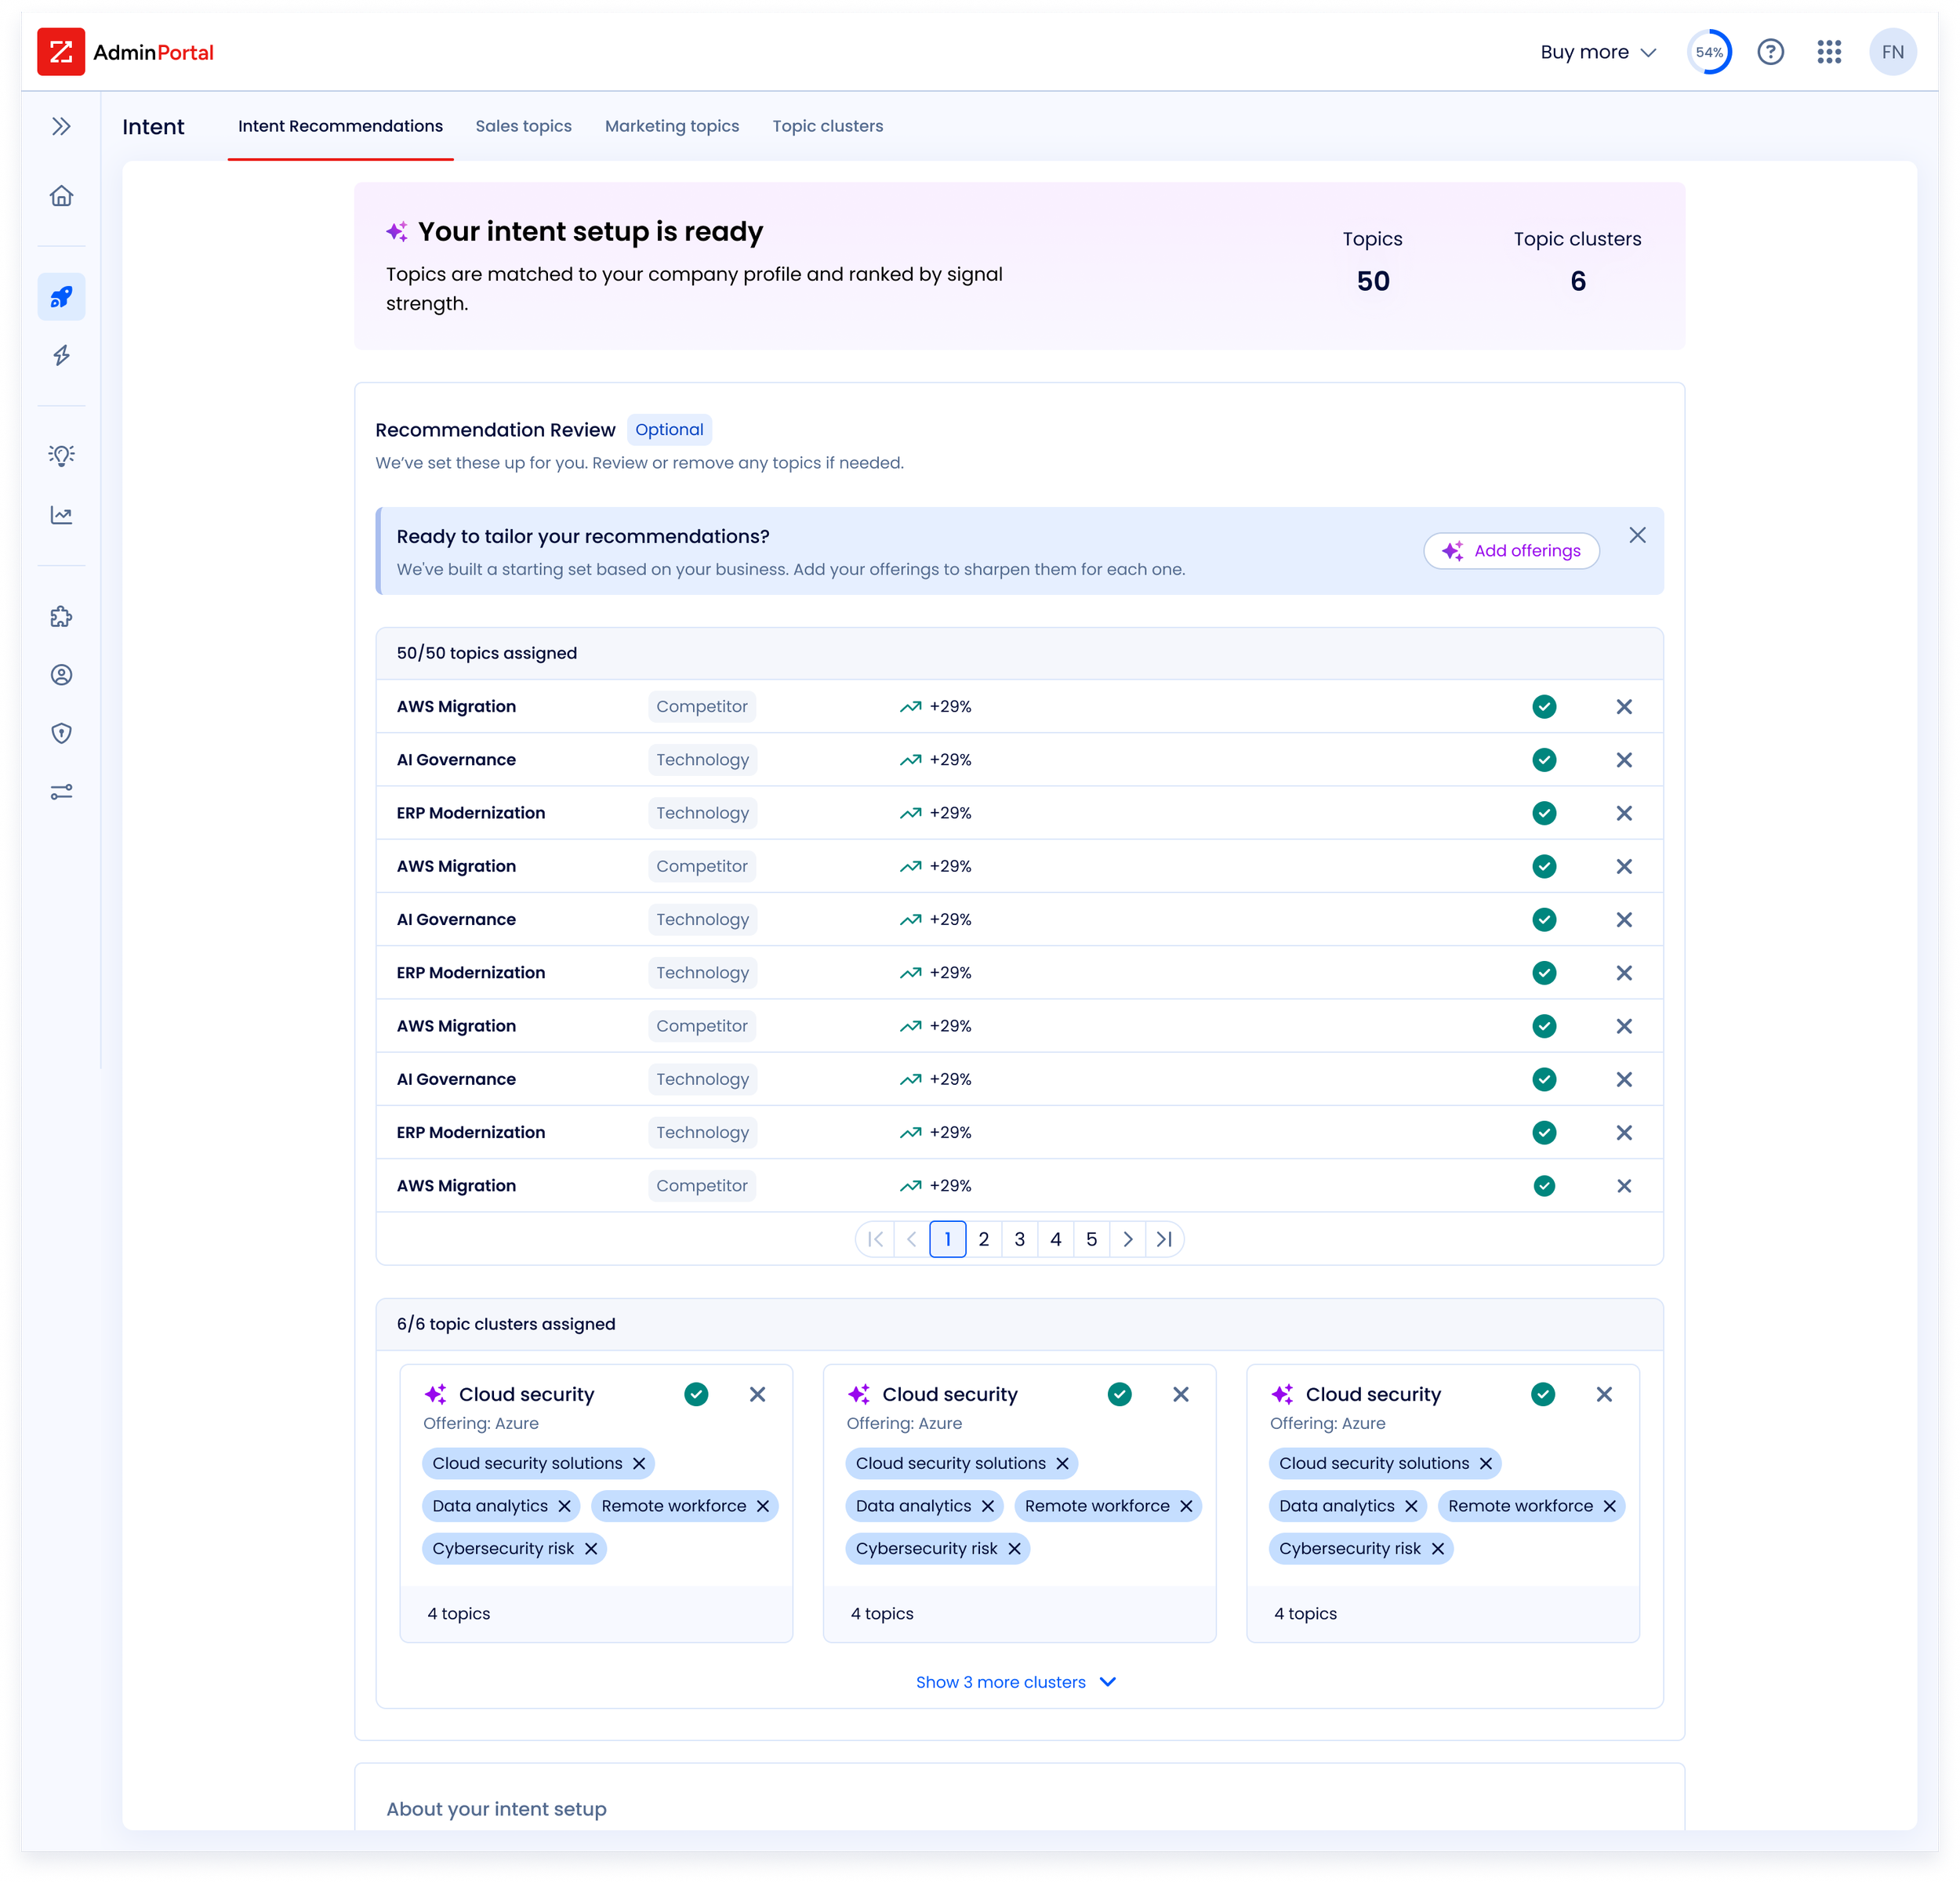Click the Optional badge beside Recommendation Review
The image size is (1960, 1882).
coord(669,430)
